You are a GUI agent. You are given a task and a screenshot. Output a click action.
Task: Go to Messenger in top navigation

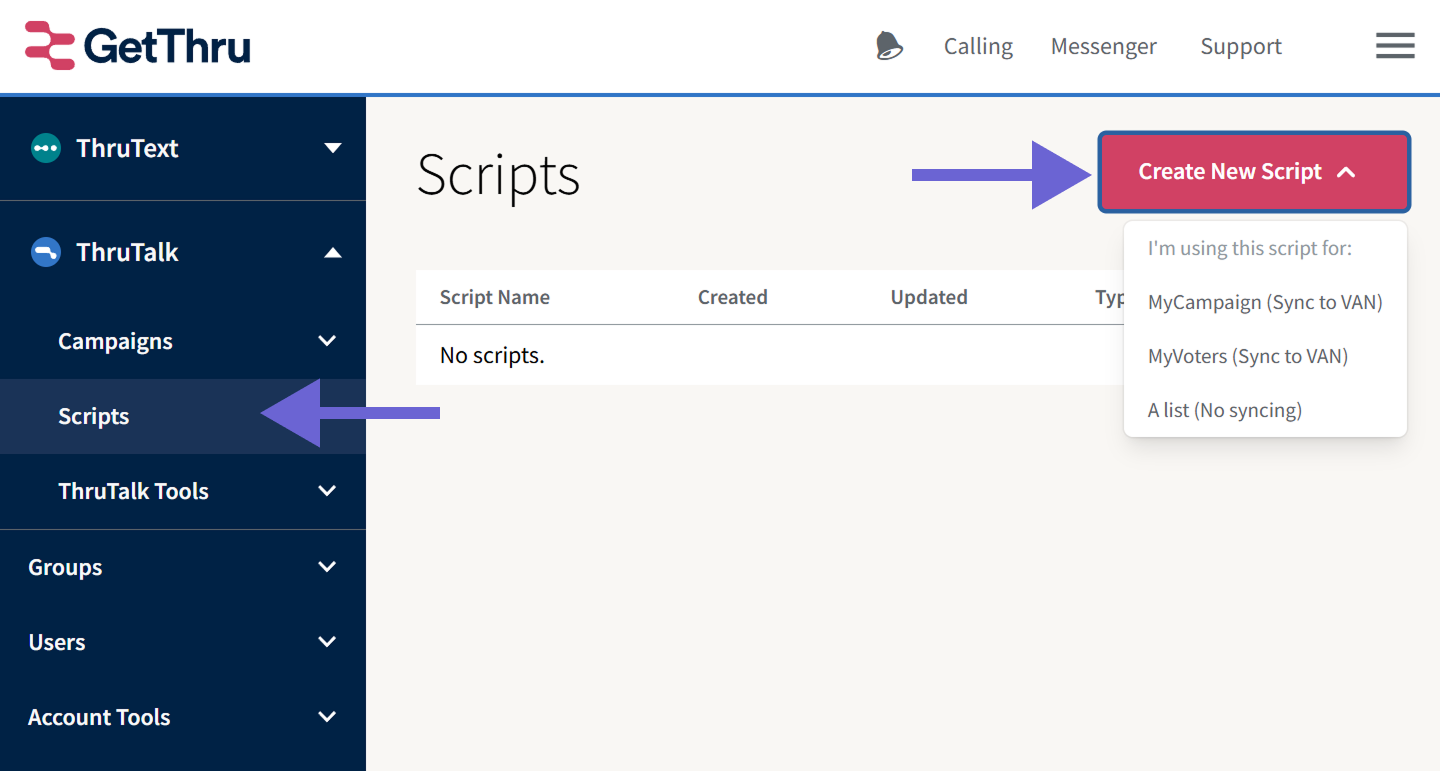(x=1104, y=46)
